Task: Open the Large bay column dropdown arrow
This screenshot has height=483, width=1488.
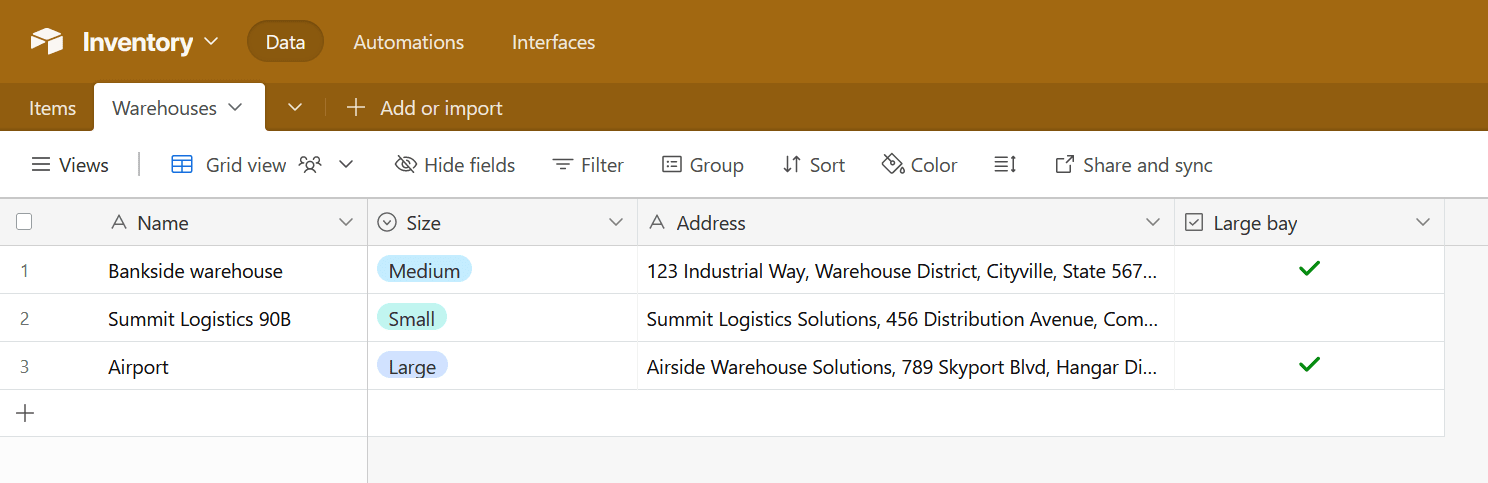Action: pos(1423,222)
